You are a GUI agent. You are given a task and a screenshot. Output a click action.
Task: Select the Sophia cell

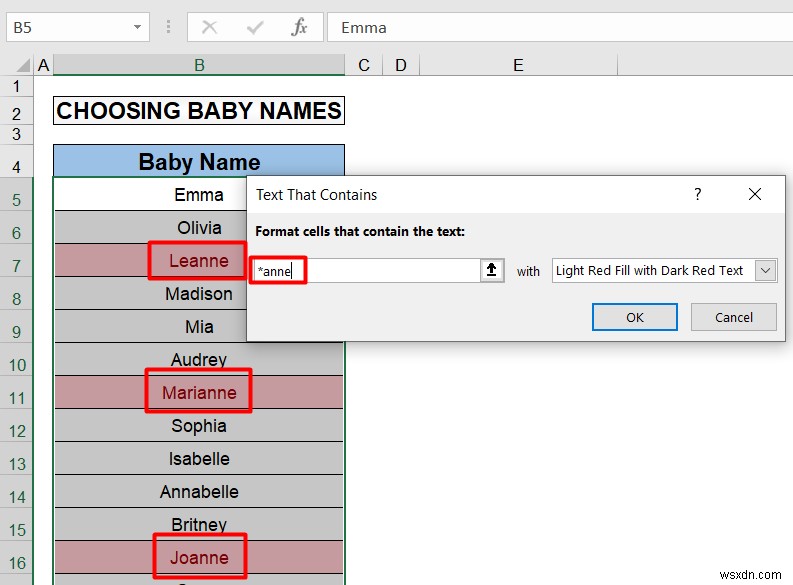[x=199, y=426]
